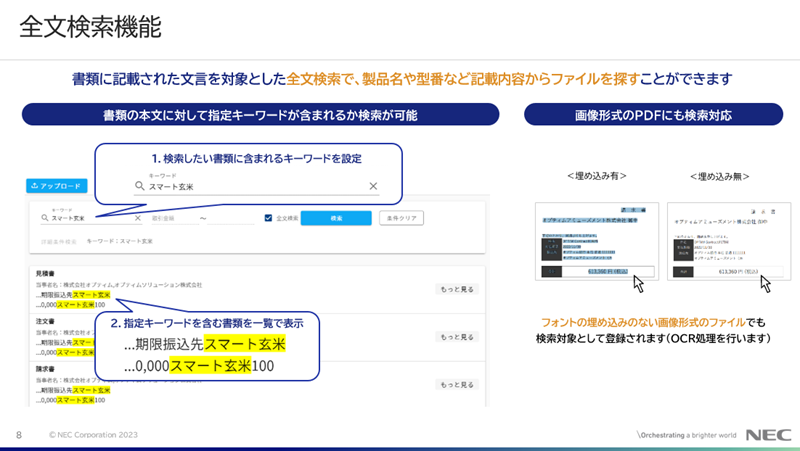
Task: Clear the keyword with the callout X icon
Action: [x=373, y=186]
